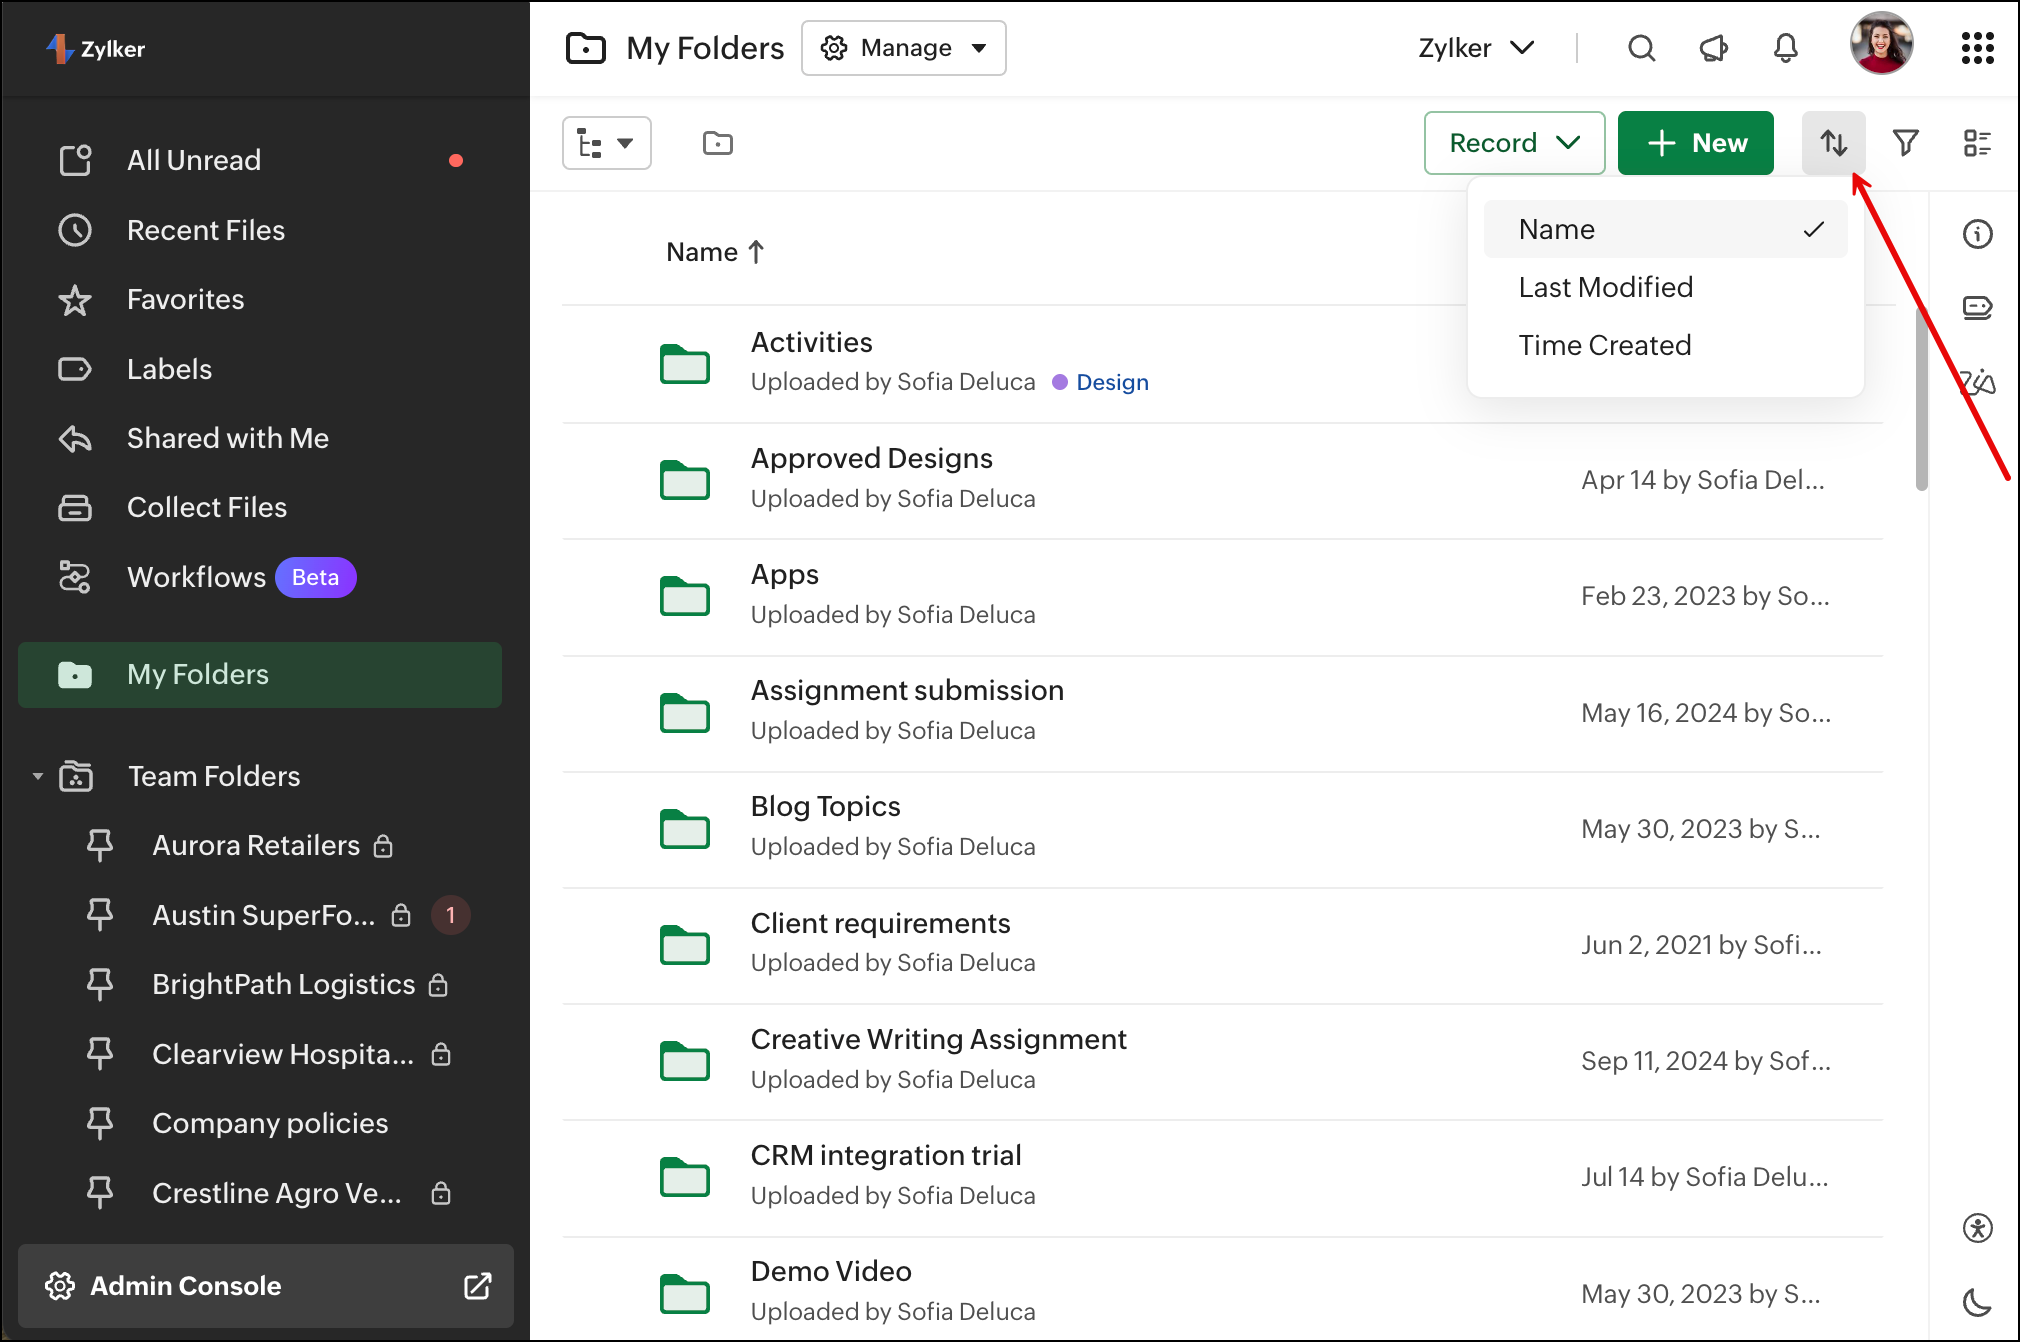This screenshot has height=1342, width=2020.
Task: Open the notifications bell
Action: pyautogui.click(x=1786, y=48)
